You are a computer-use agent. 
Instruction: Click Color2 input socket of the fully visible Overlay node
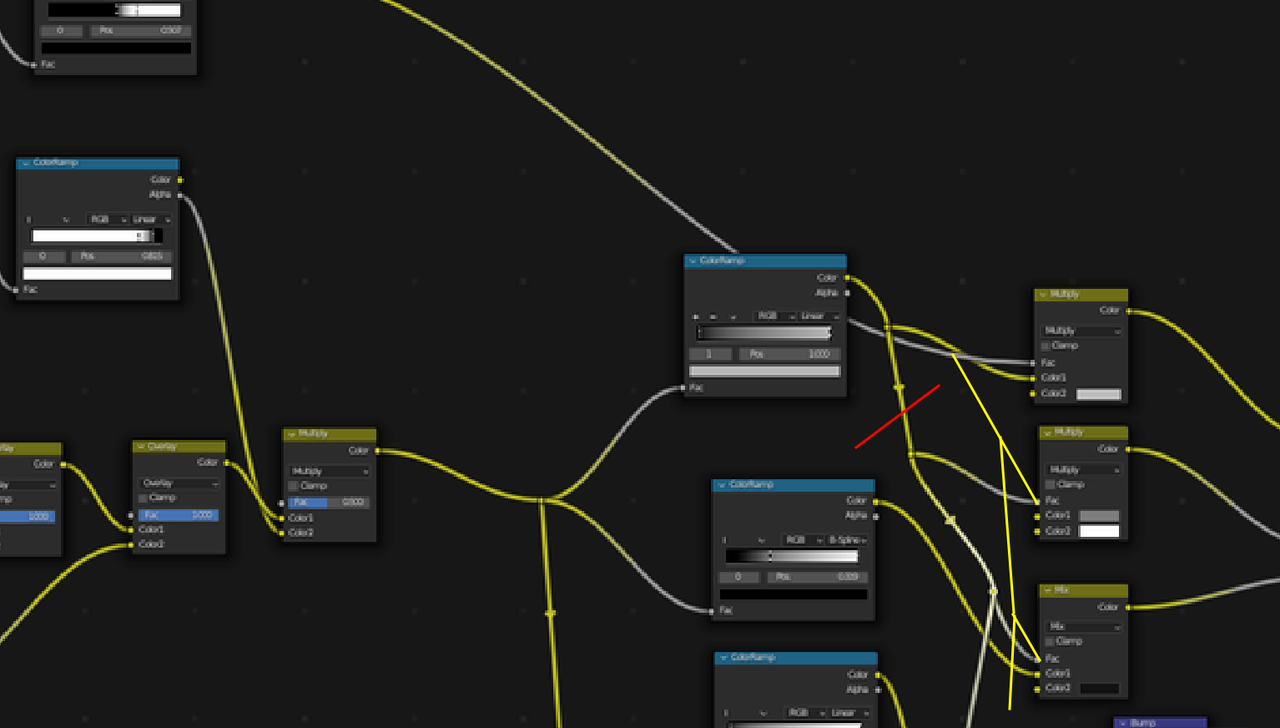pyautogui.click(x=133, y=545)
